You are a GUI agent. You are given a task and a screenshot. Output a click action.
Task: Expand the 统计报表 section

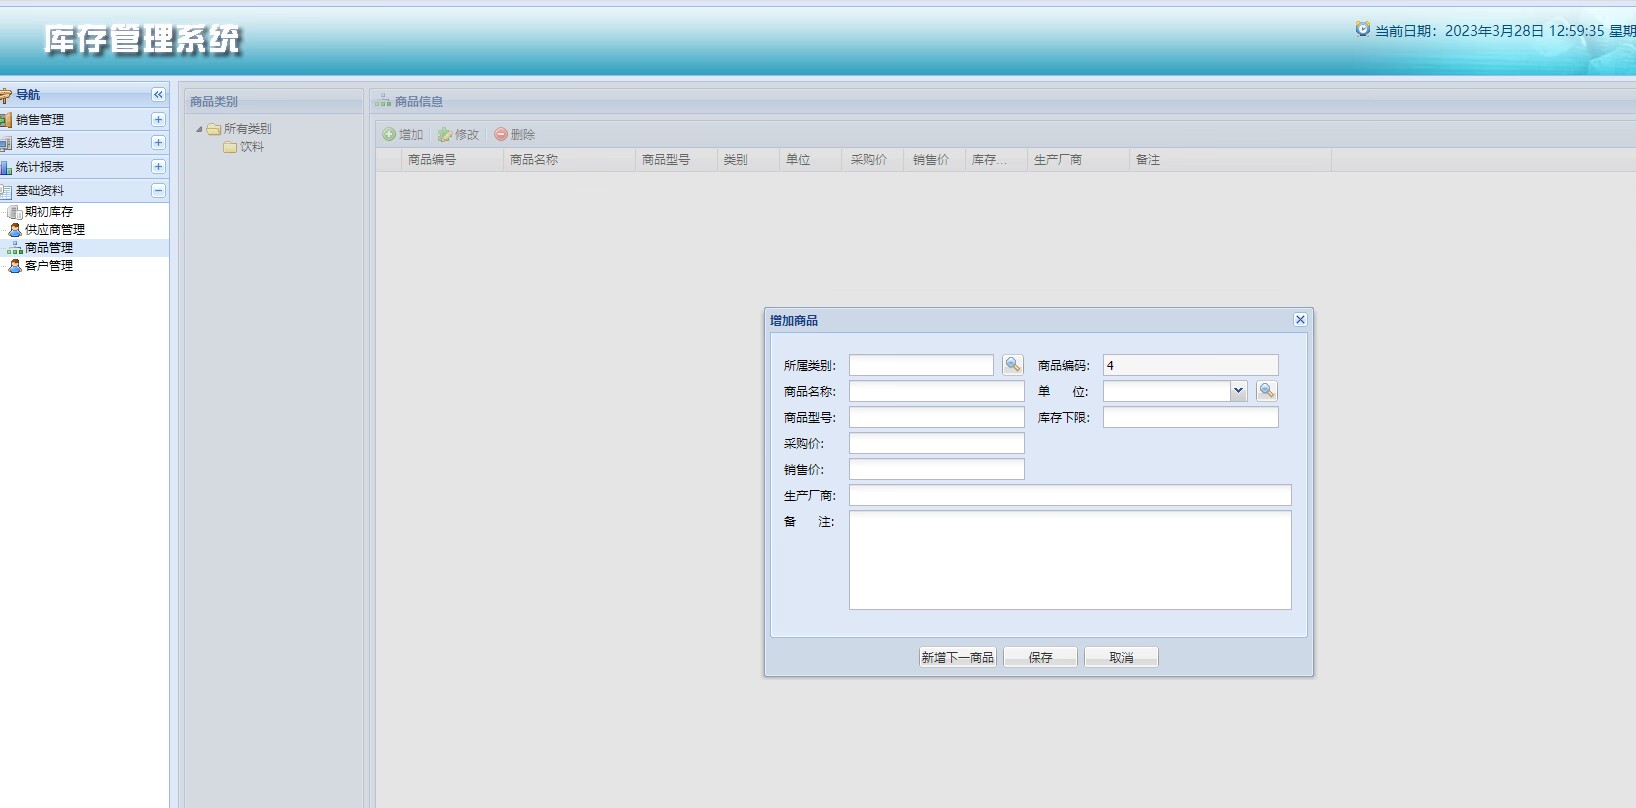158,167
